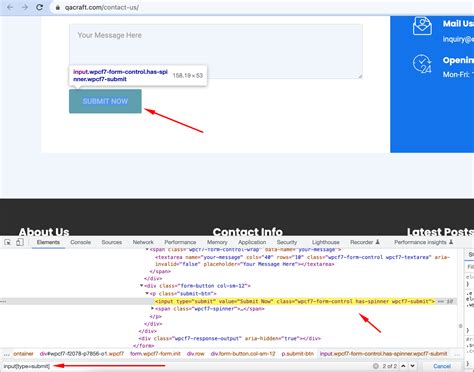Screen dimensions: 474x372
Task: Click the div.row breadcrumb
Action: (195, 354)
